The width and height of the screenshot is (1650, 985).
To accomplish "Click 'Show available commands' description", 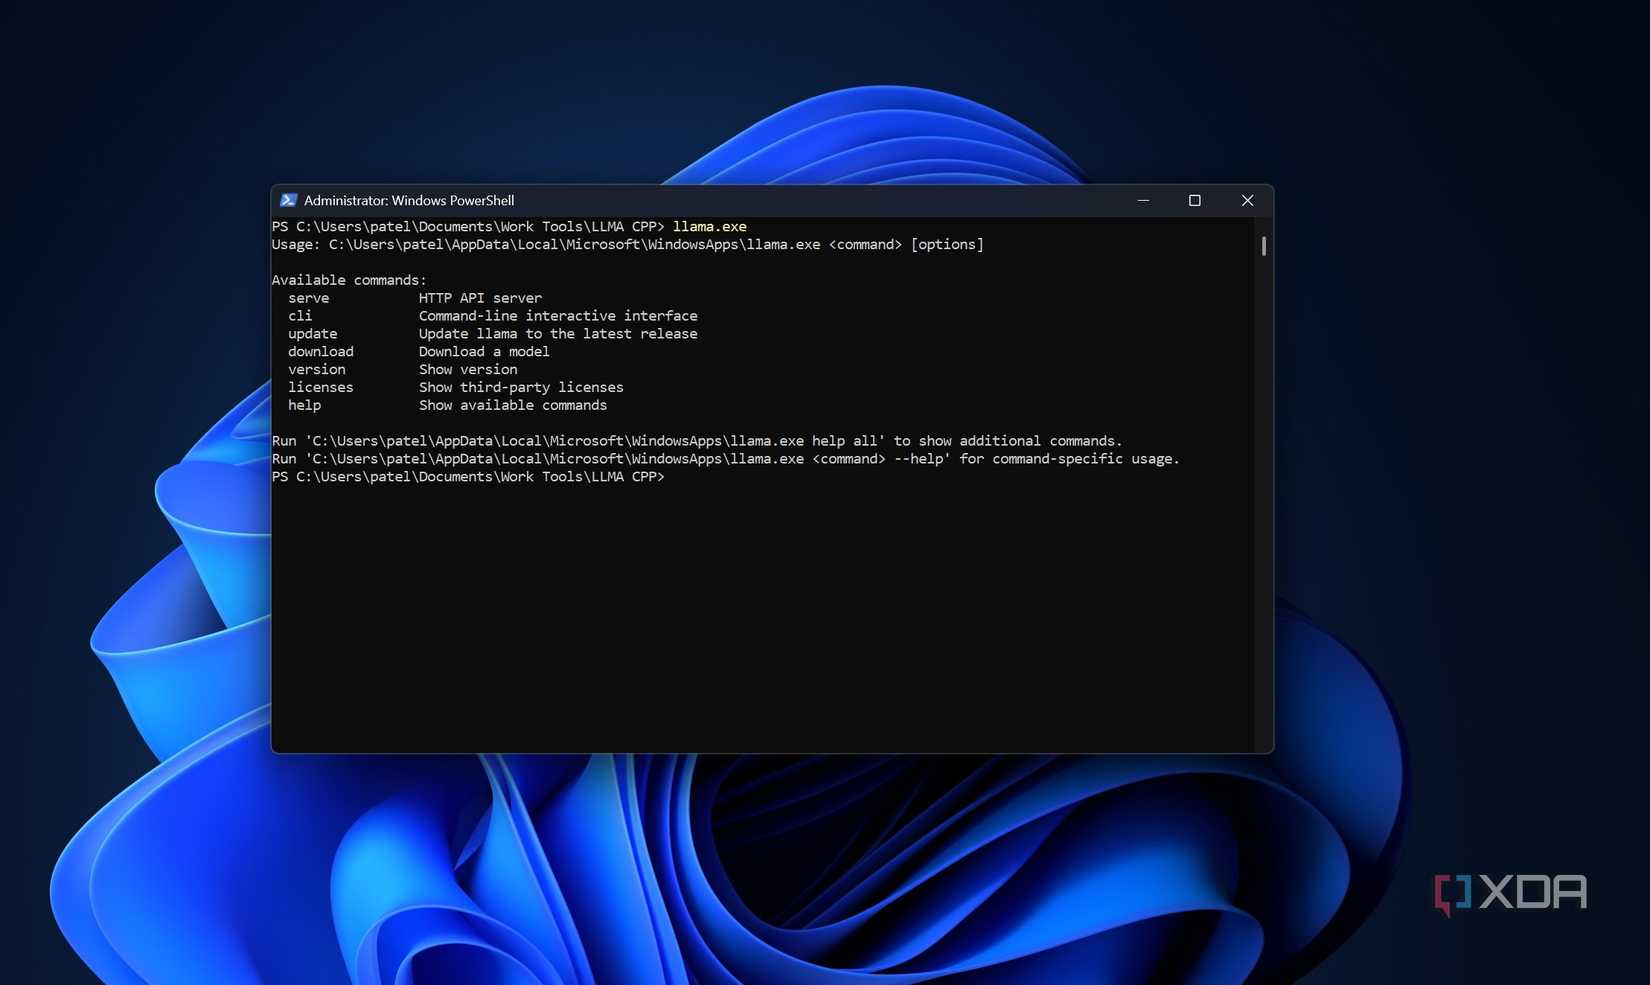I will (513, 406).
